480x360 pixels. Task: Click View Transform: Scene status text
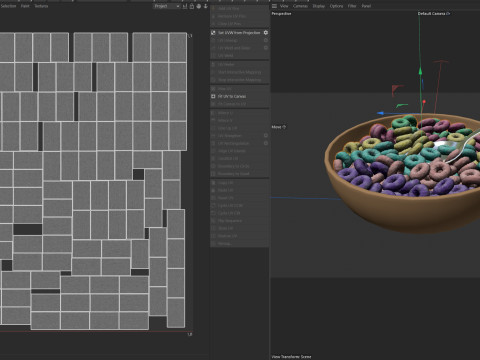point(291,357)
